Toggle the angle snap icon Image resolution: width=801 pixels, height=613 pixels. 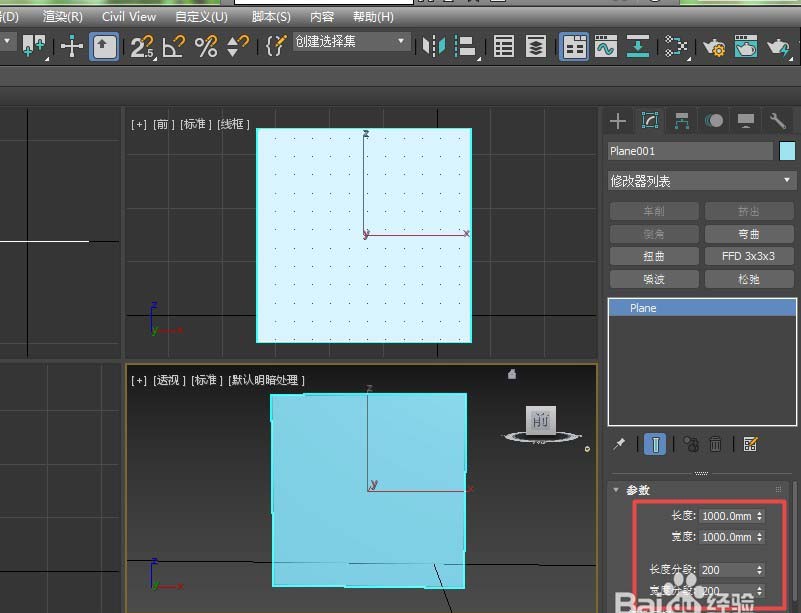(x=174, y=46)
